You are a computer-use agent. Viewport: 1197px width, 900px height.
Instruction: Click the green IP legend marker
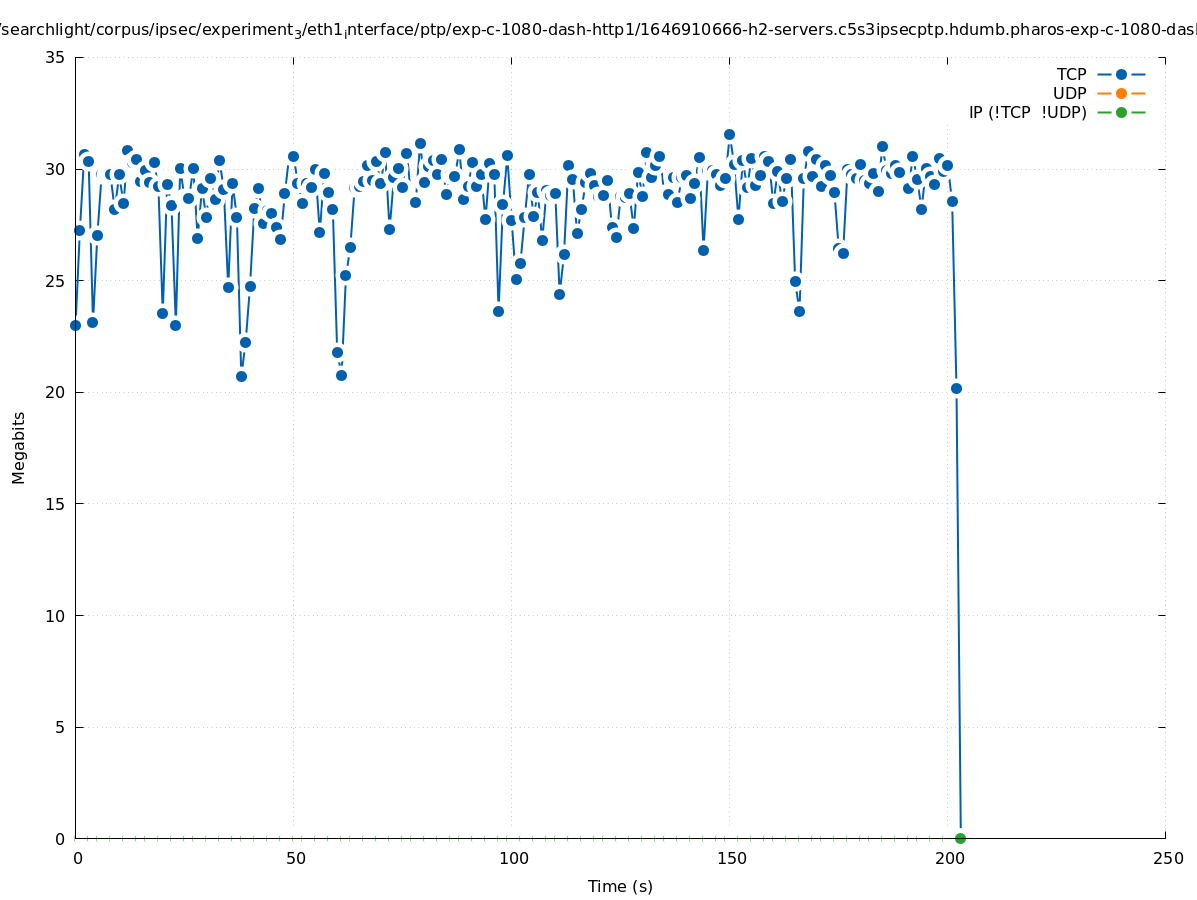tap(1121, 112)
